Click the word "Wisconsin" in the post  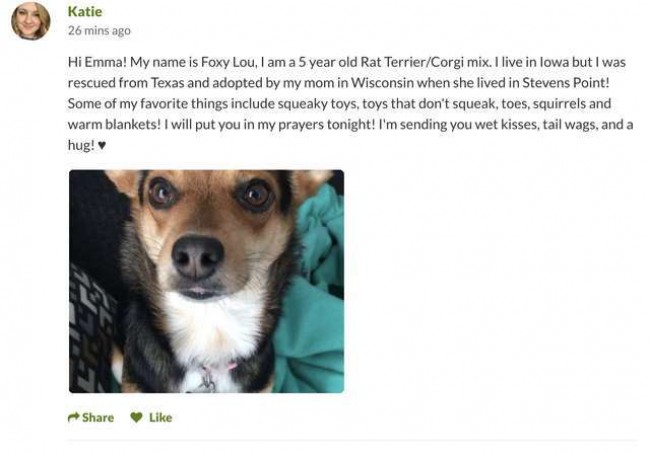click(382, 83)
